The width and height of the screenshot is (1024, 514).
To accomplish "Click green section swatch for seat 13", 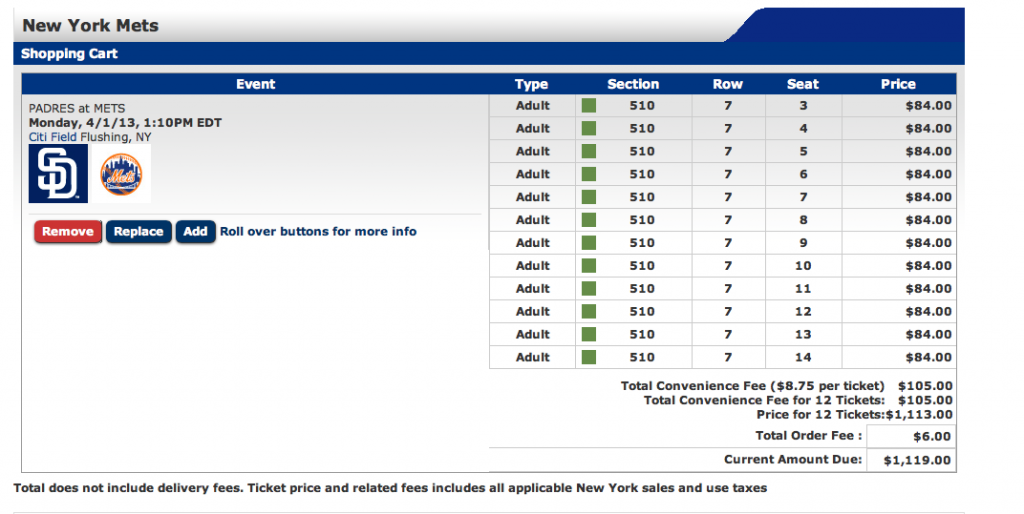I will pyautogui.click(x=589, y=334).
